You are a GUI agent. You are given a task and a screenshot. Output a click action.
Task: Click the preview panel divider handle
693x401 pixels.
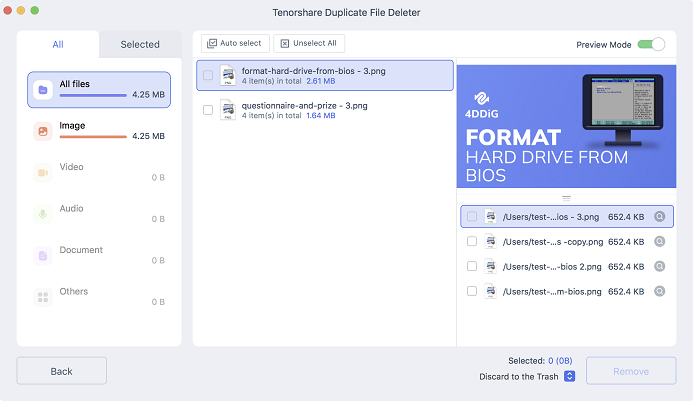pyautogui.click(x=566, y=199)
